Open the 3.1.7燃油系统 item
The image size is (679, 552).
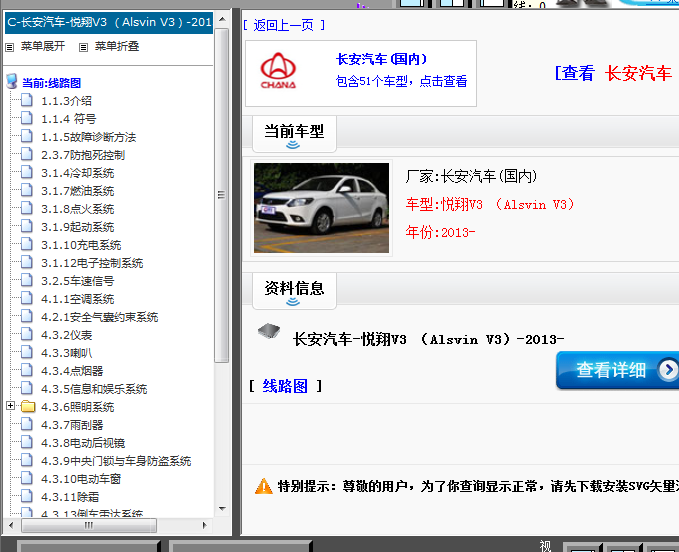coord(78,191)
